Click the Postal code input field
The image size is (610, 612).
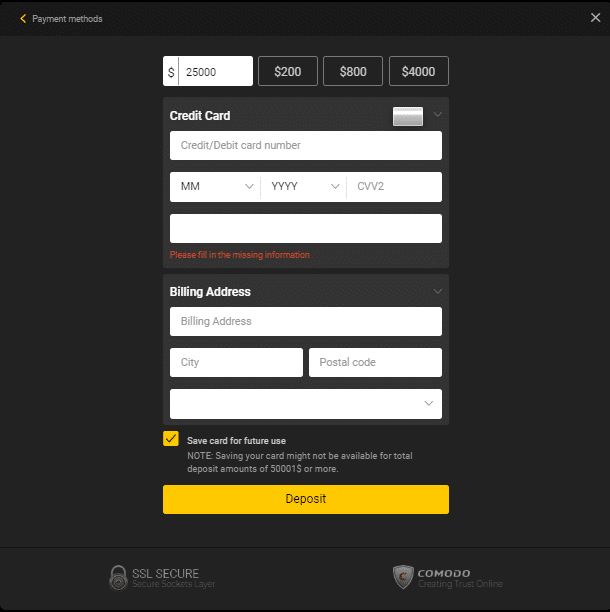(375, 362)
